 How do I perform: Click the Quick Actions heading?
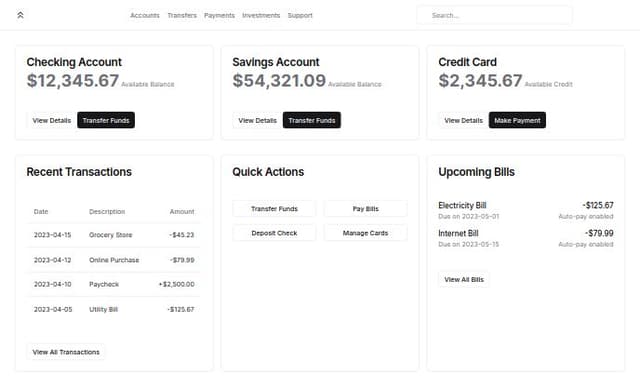268,172
